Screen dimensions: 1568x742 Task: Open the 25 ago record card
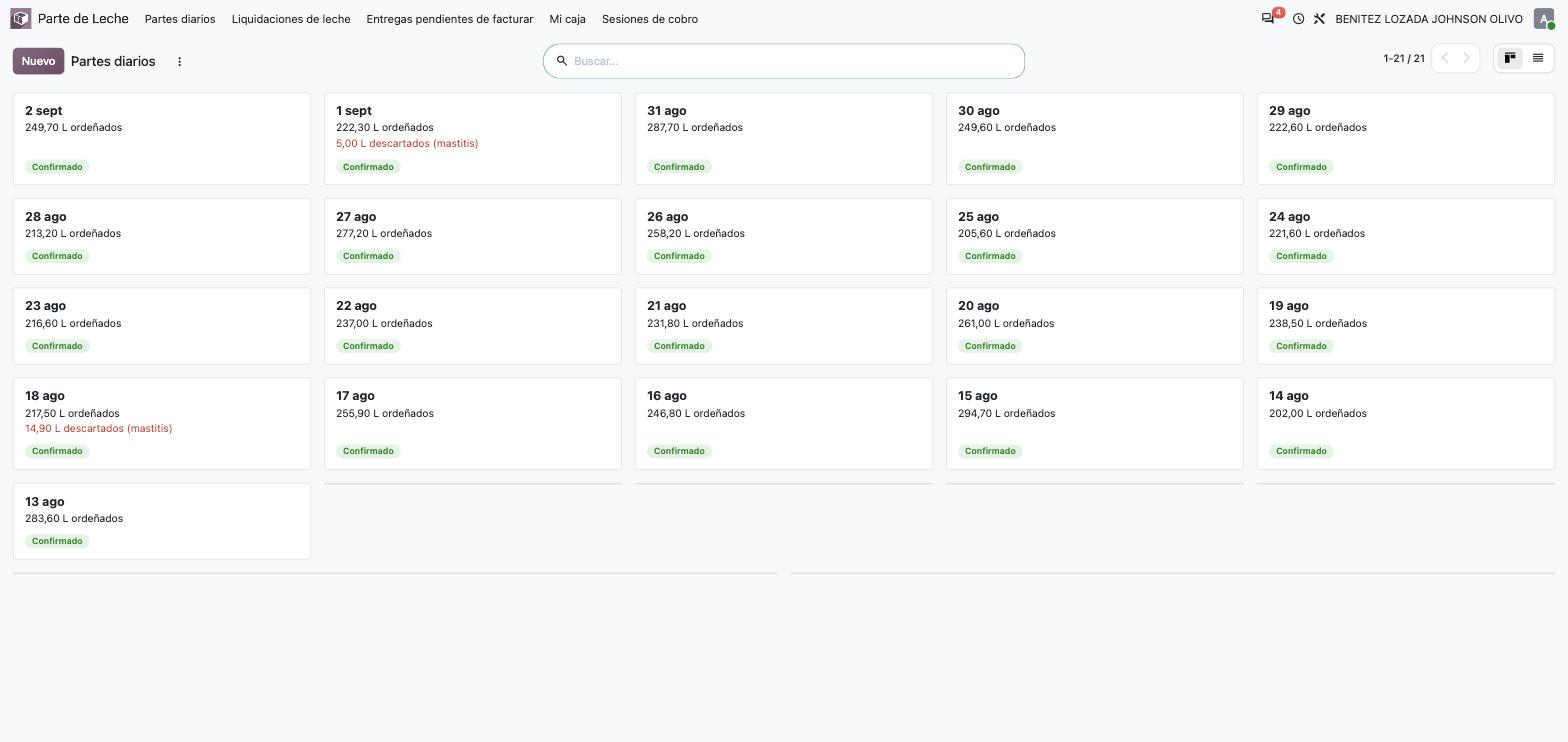pos(1095,236)
